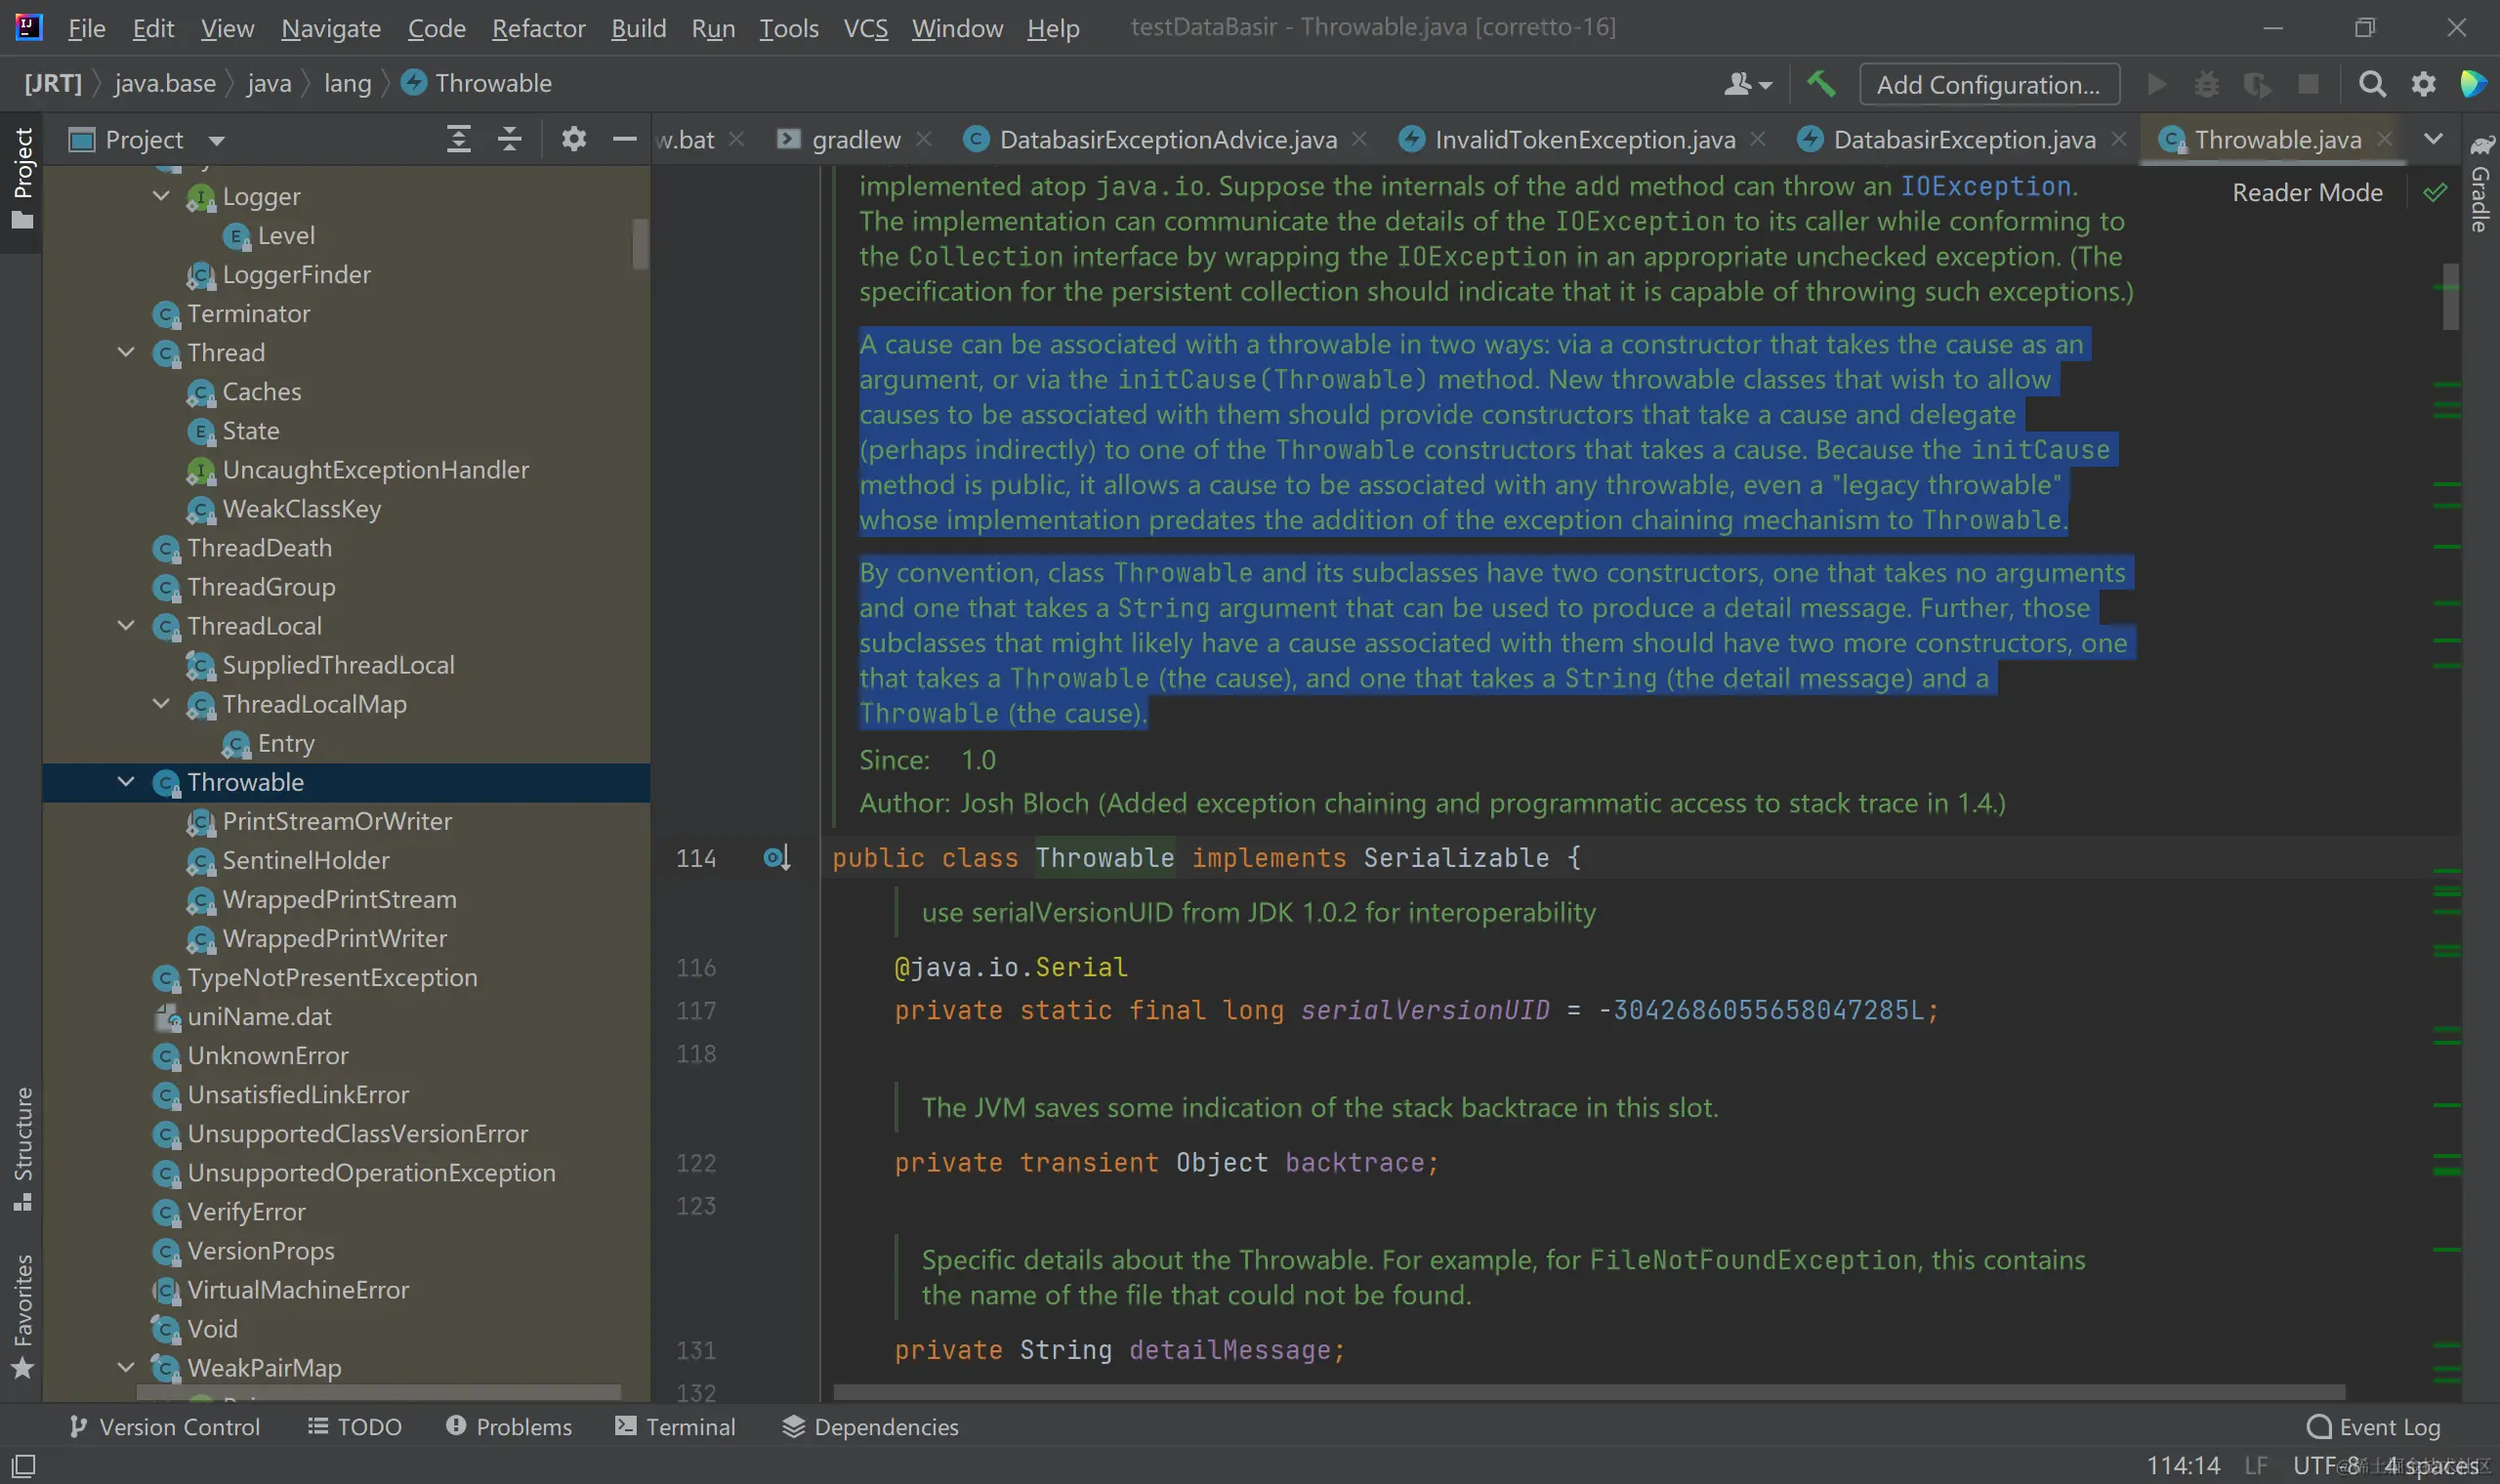This screenshot has height=1484, width=2500.
Task: Click Collapse All icon in Project panel
Action: pyautogui.click(x=510, y=139)
